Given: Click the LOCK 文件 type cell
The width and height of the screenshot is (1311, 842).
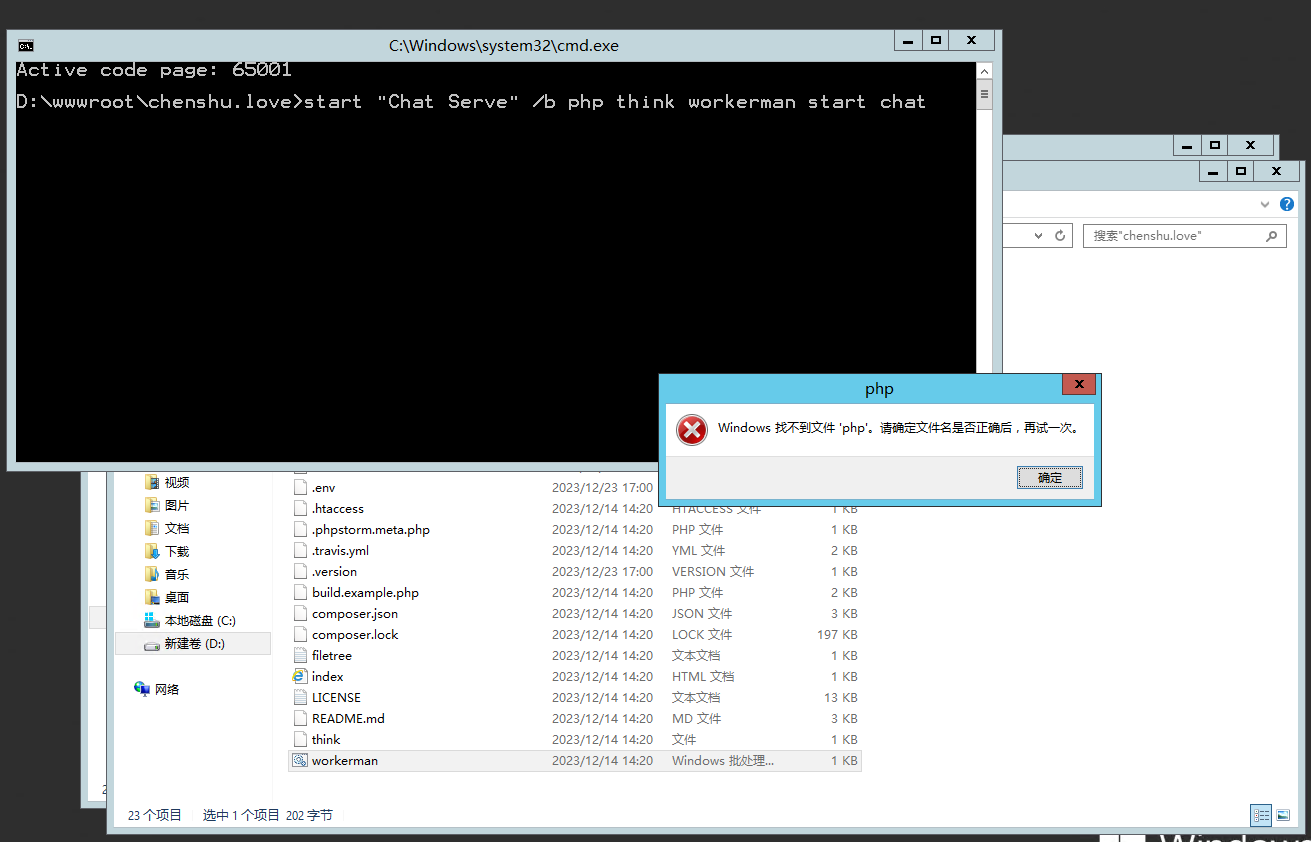Looking at the screenshot, I should [x=702, y=635].
